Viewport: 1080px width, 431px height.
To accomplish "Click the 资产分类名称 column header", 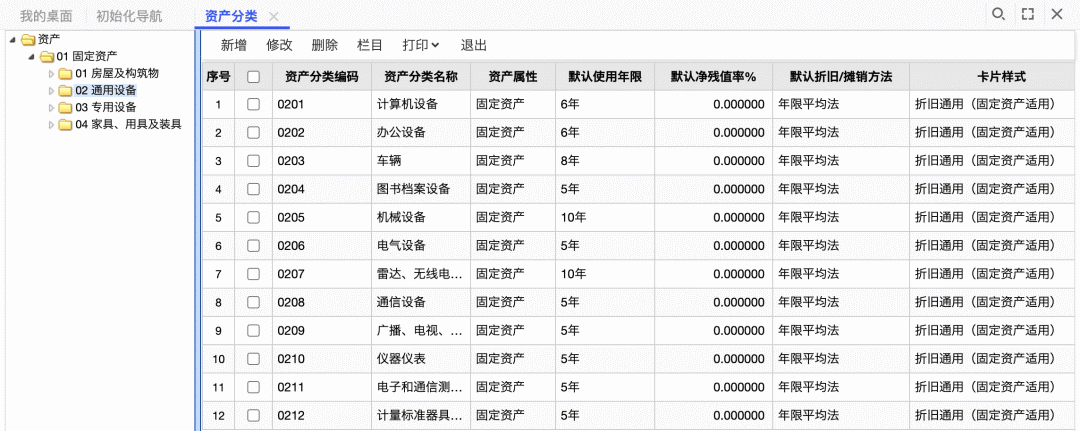I will [421, 77].
